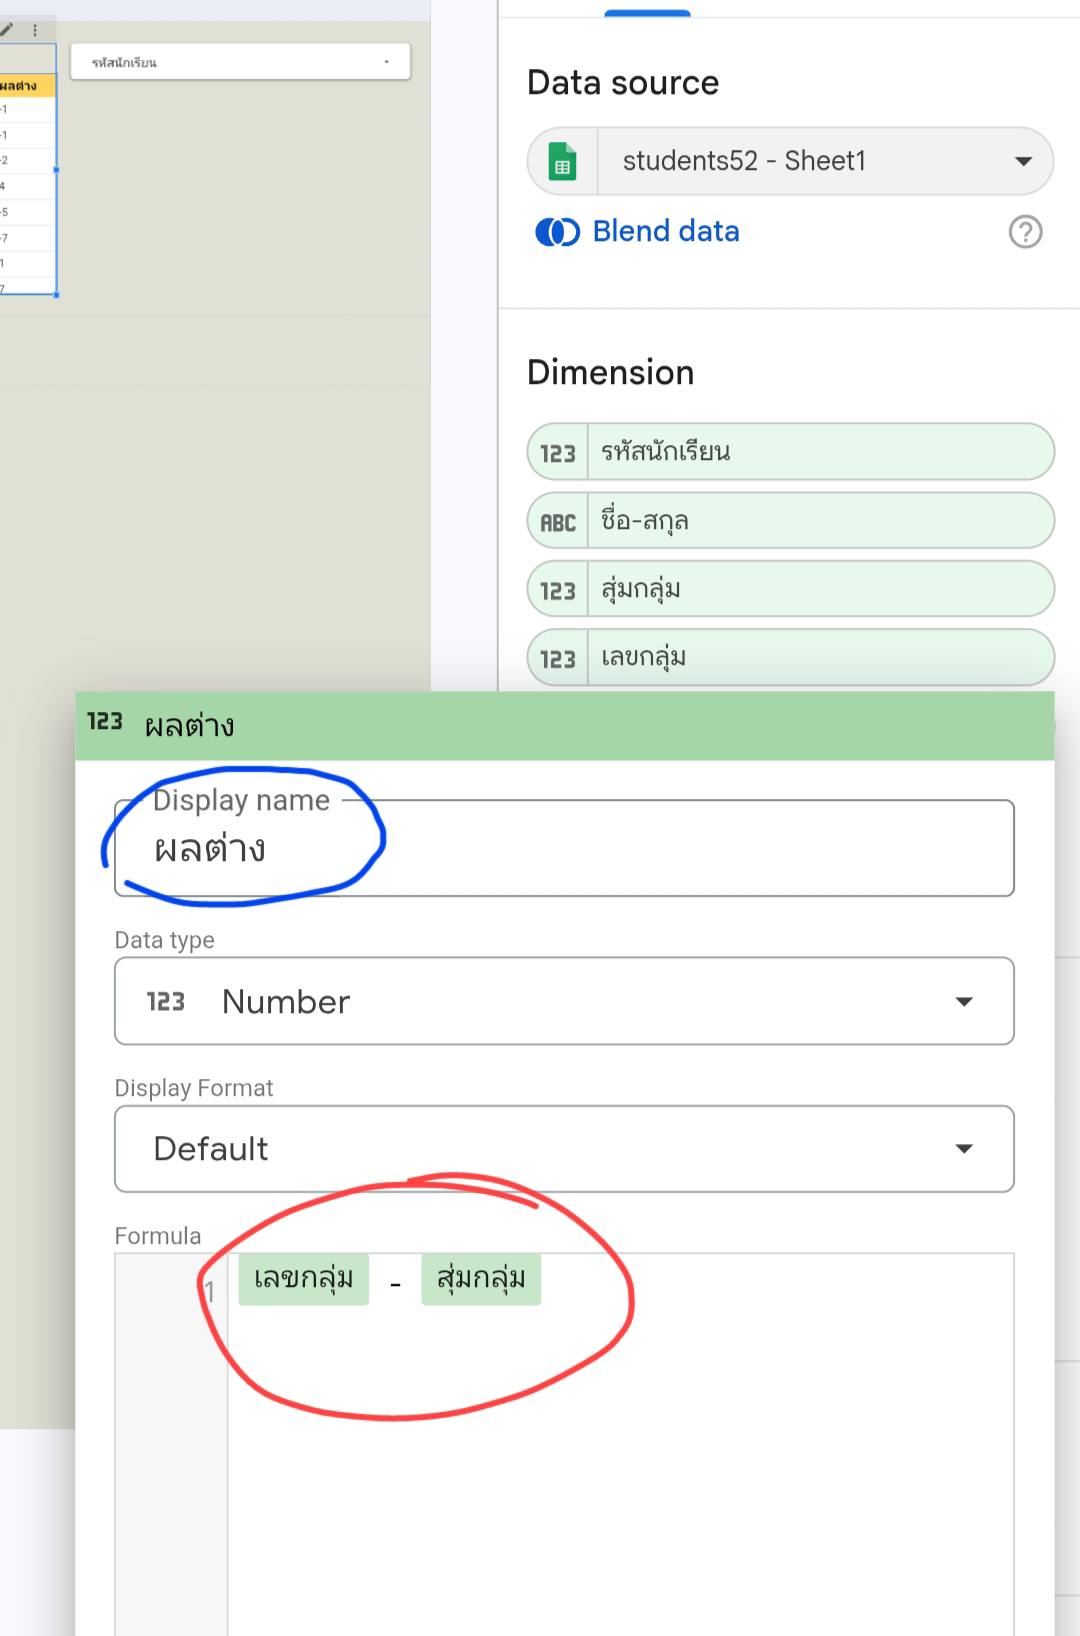Click the Google Sheets data source icon
Viewport: 1080px width, 1636px height.
click(562, 162)
